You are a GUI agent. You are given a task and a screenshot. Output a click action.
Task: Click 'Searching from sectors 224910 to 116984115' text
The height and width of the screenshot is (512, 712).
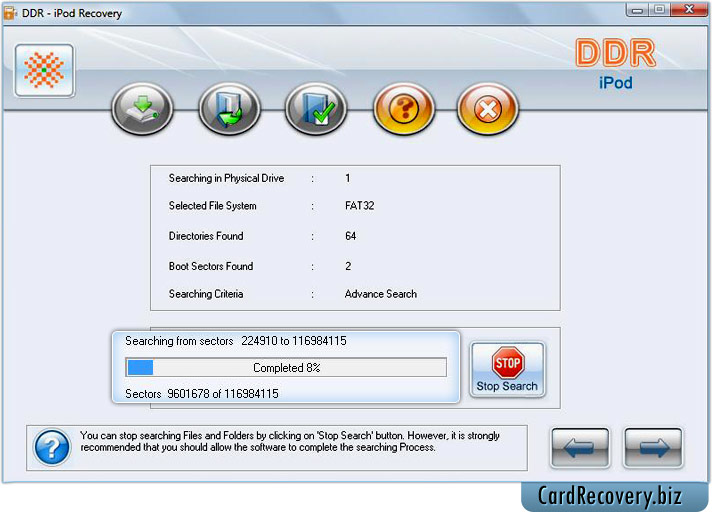coord(236,341)
